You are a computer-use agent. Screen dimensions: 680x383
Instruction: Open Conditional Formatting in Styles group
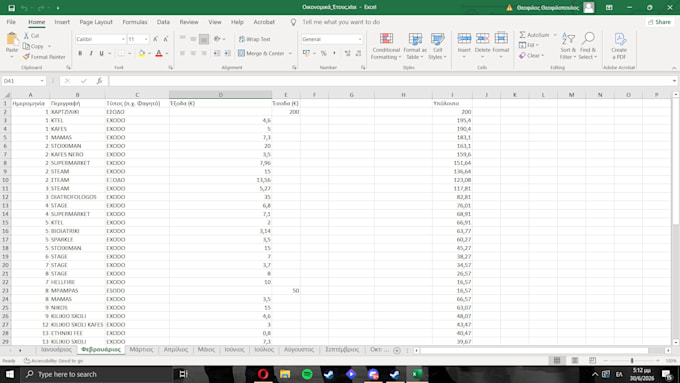click(x=386, y=46)
